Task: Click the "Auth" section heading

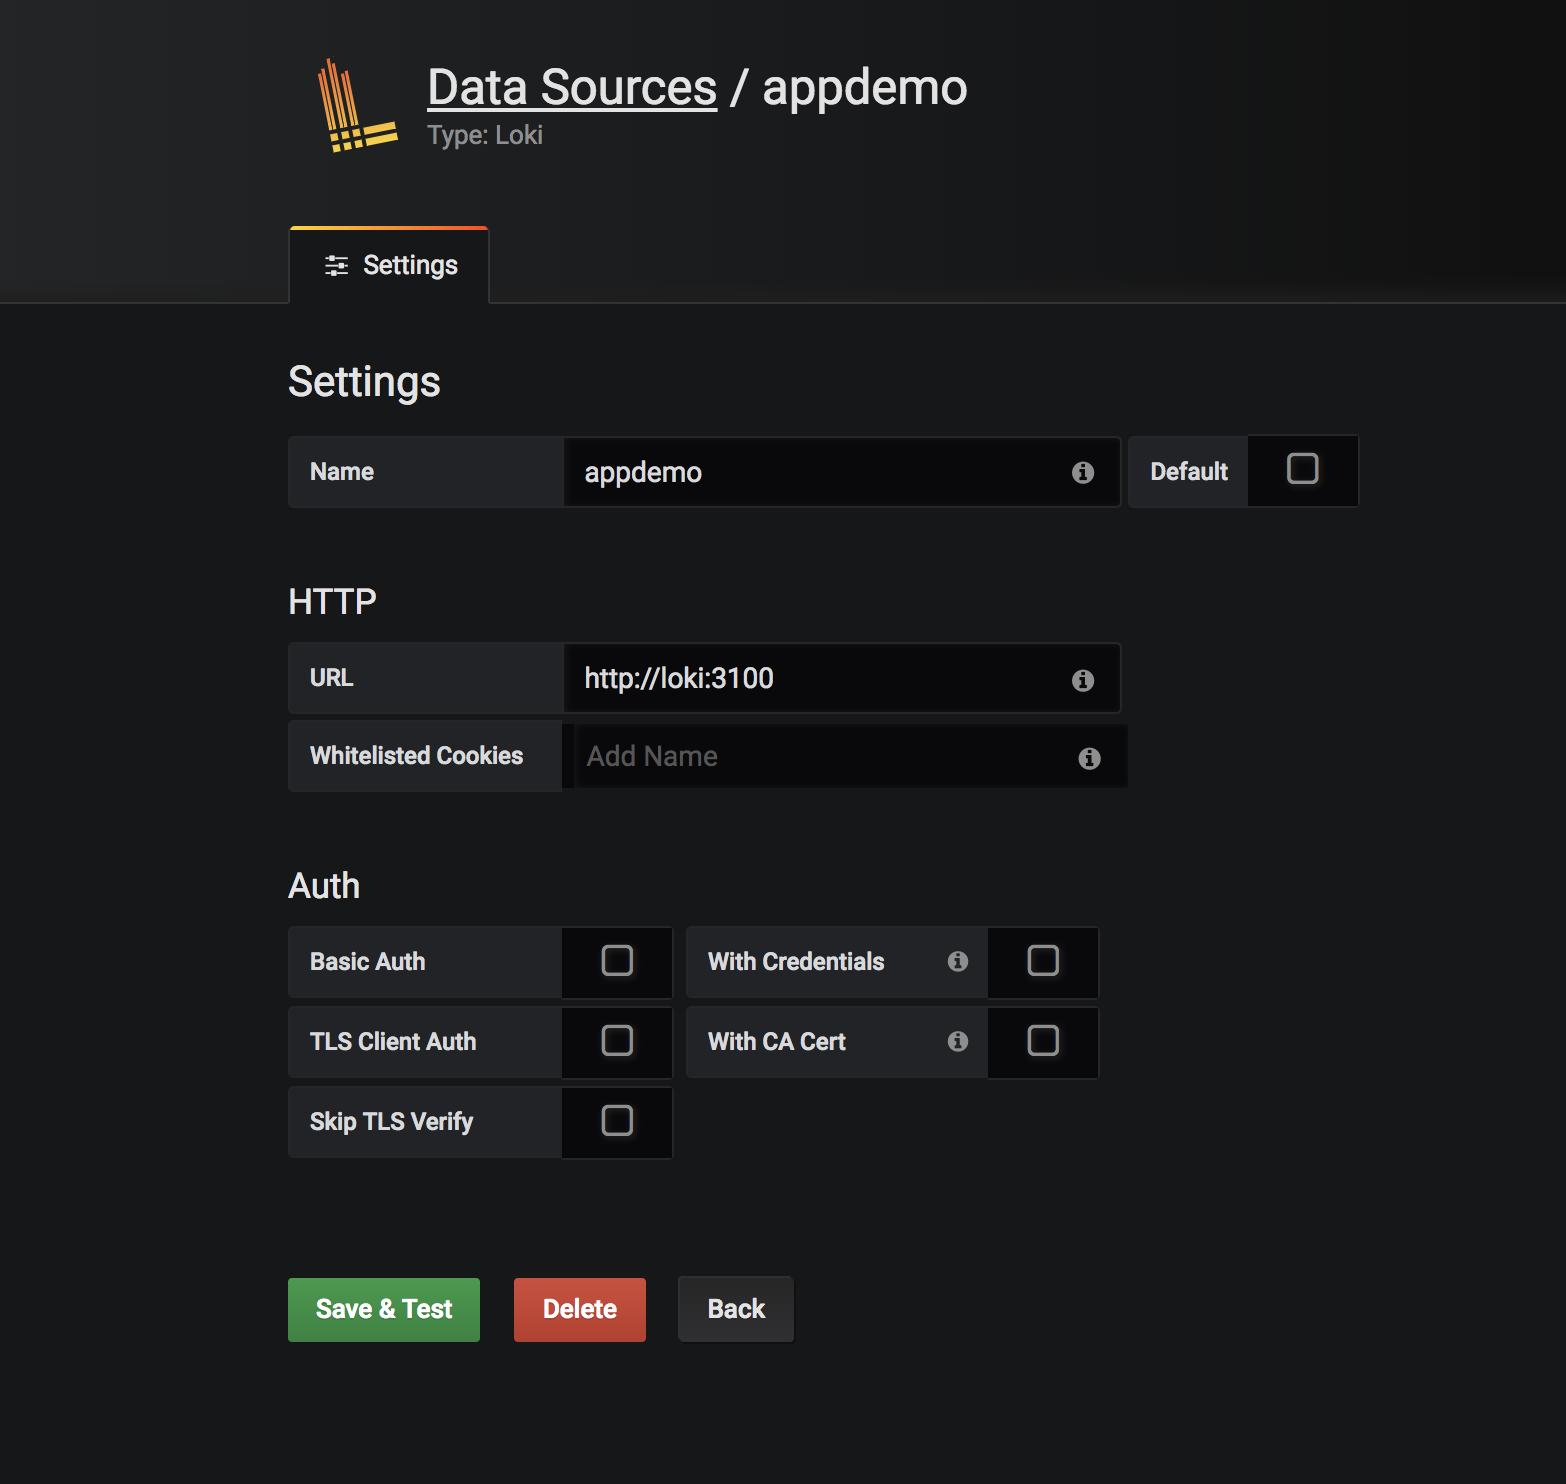Action: pos(324,886)
